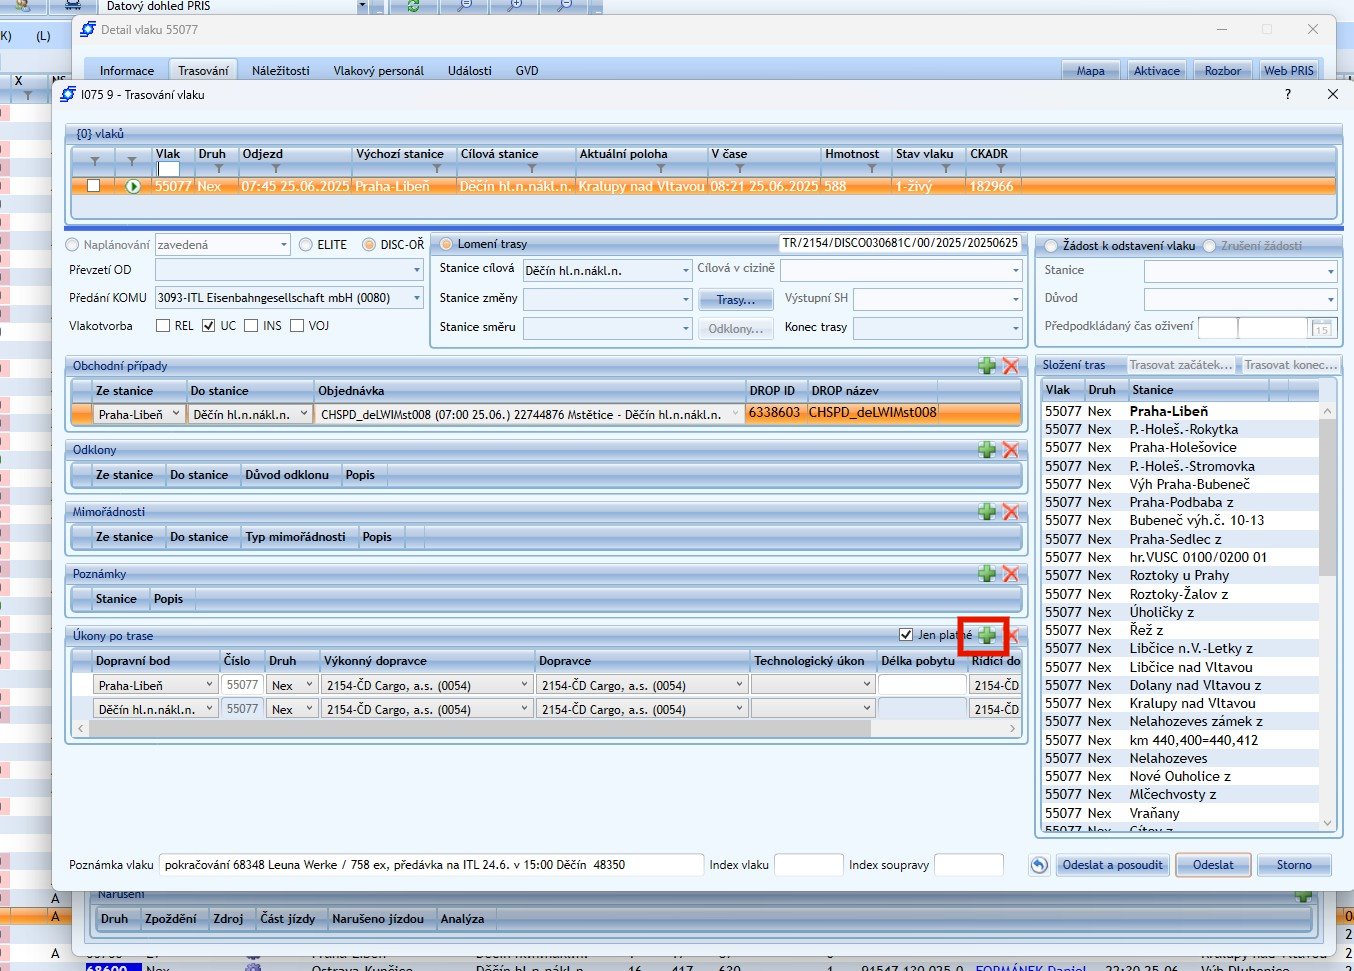Add a new row in Obchodní případy
The width and height of the screenshot is (1354, 971).
[x=986, y=366]
